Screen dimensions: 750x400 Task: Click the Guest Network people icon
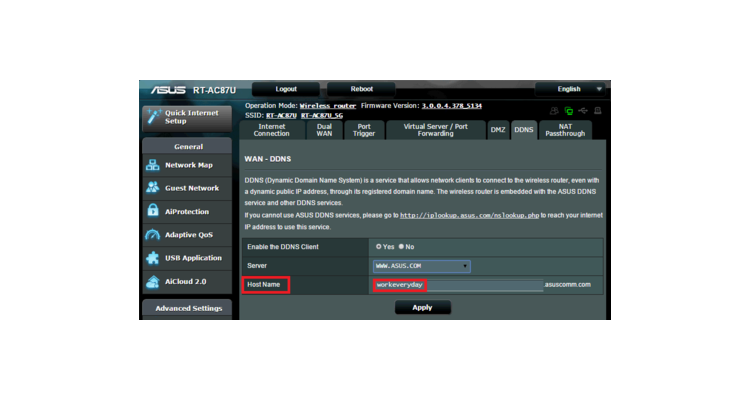(x=153, y=188)
